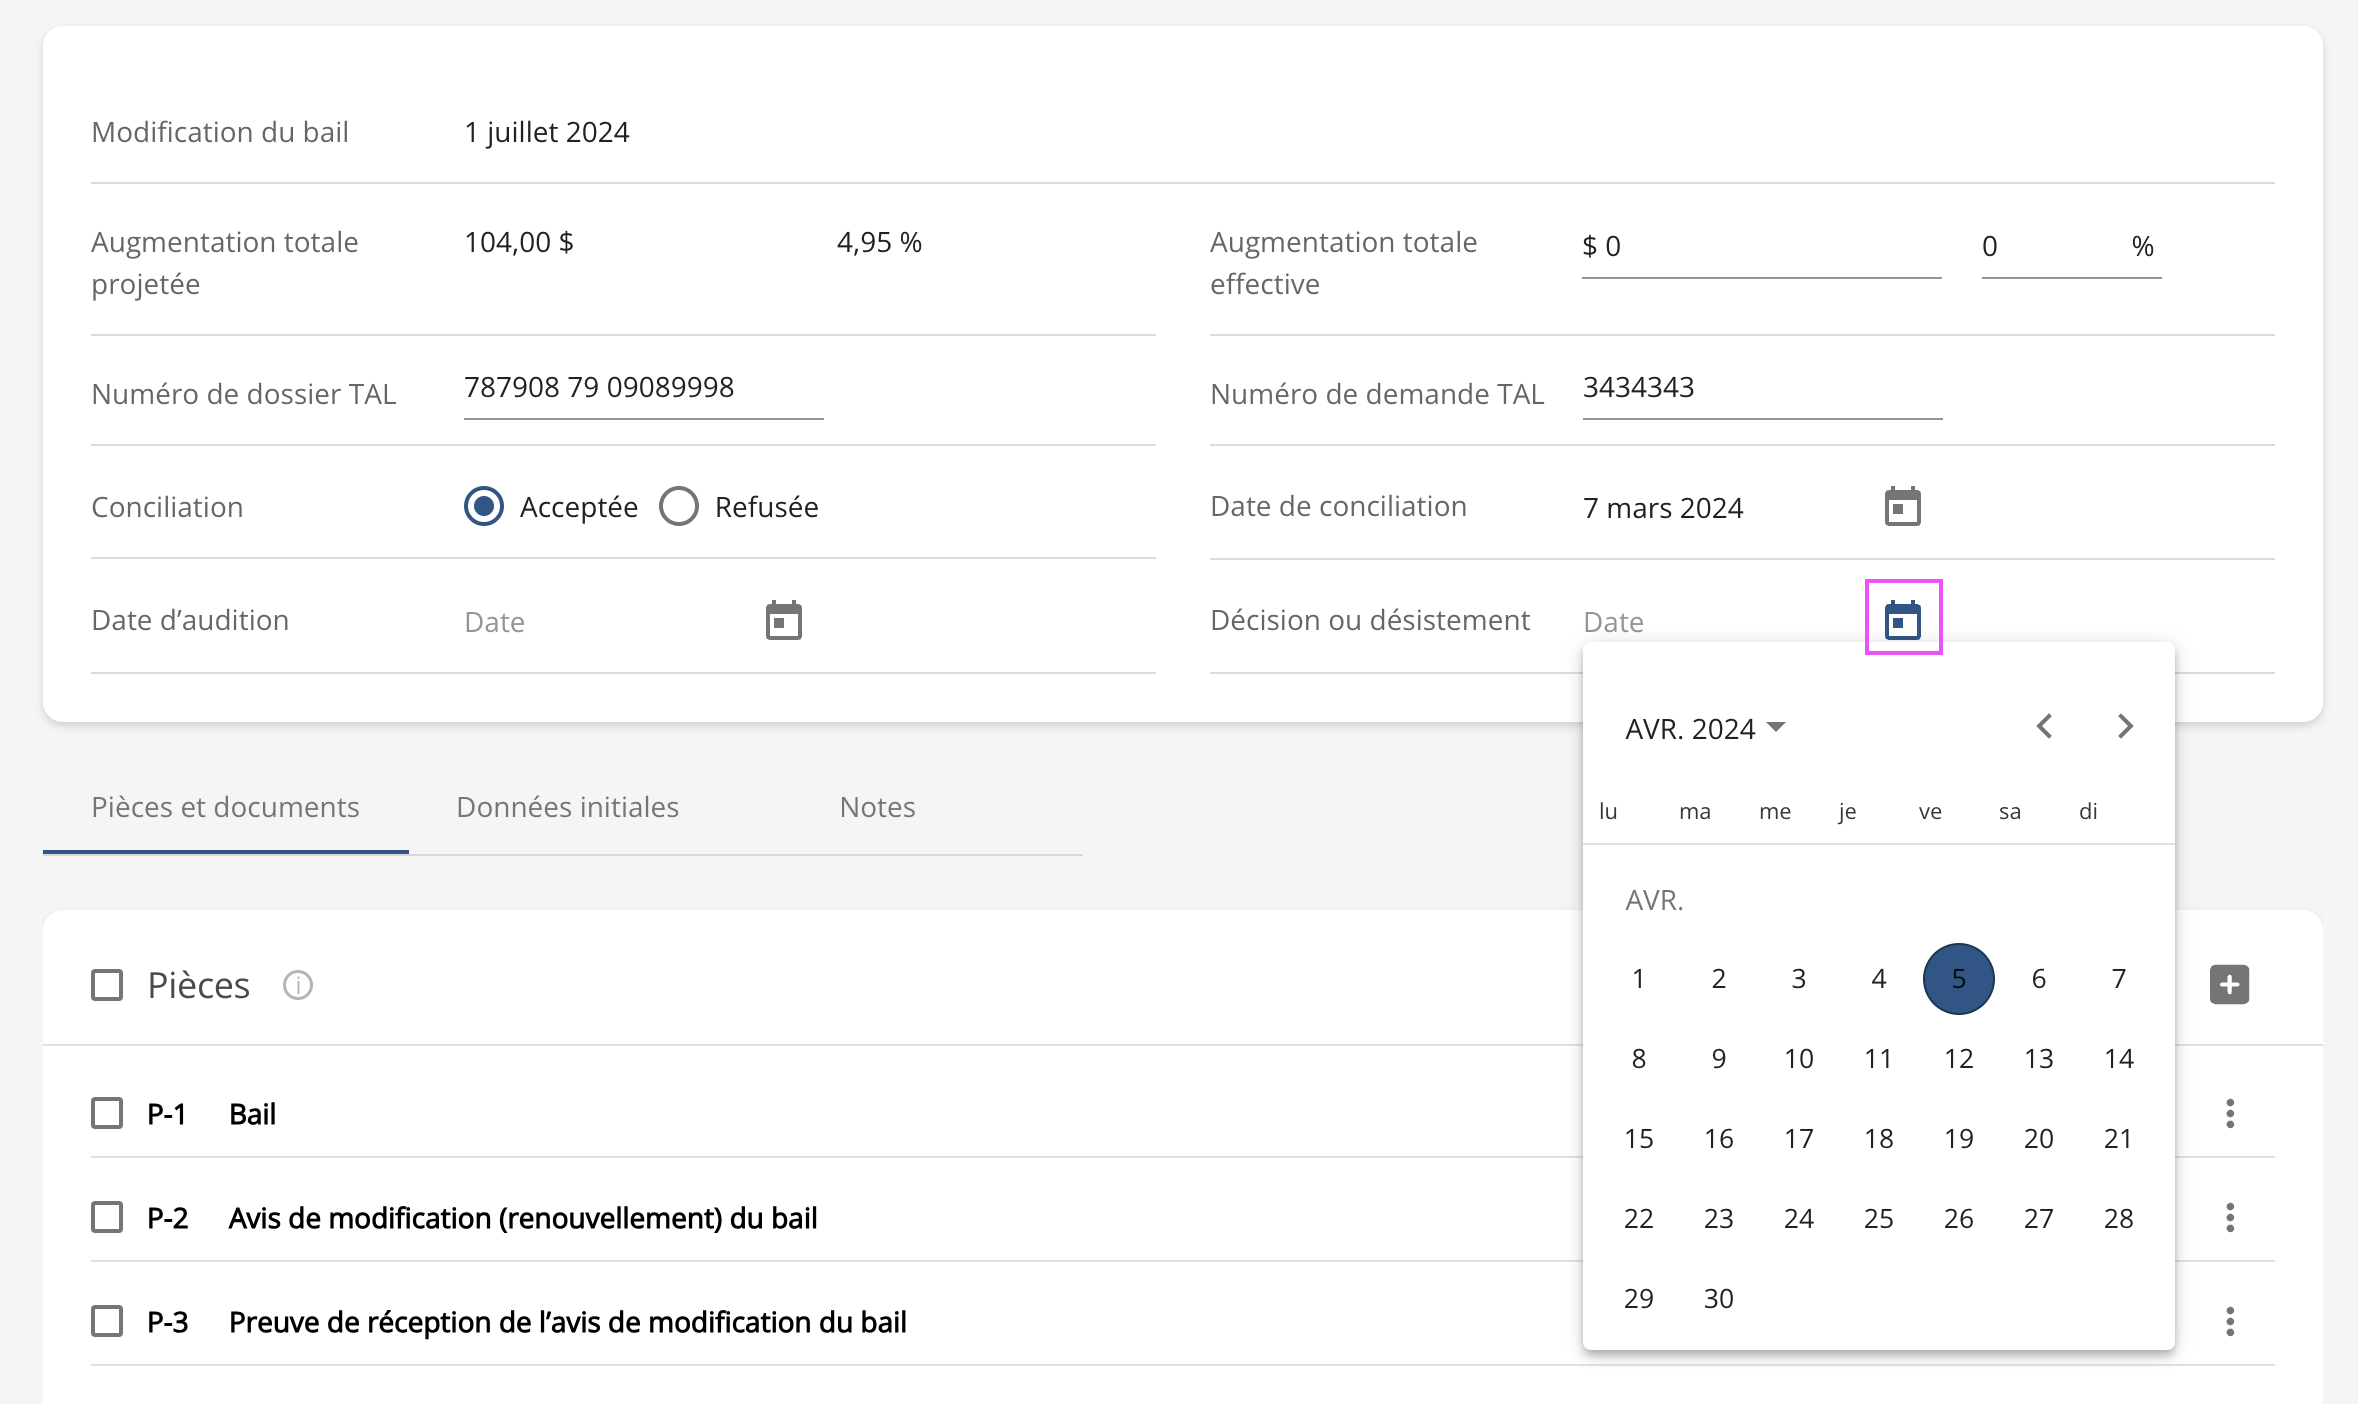Select day 30 in the calendar
This screenshot has height=1404, width=2358.
[x=1718, y=1298]
